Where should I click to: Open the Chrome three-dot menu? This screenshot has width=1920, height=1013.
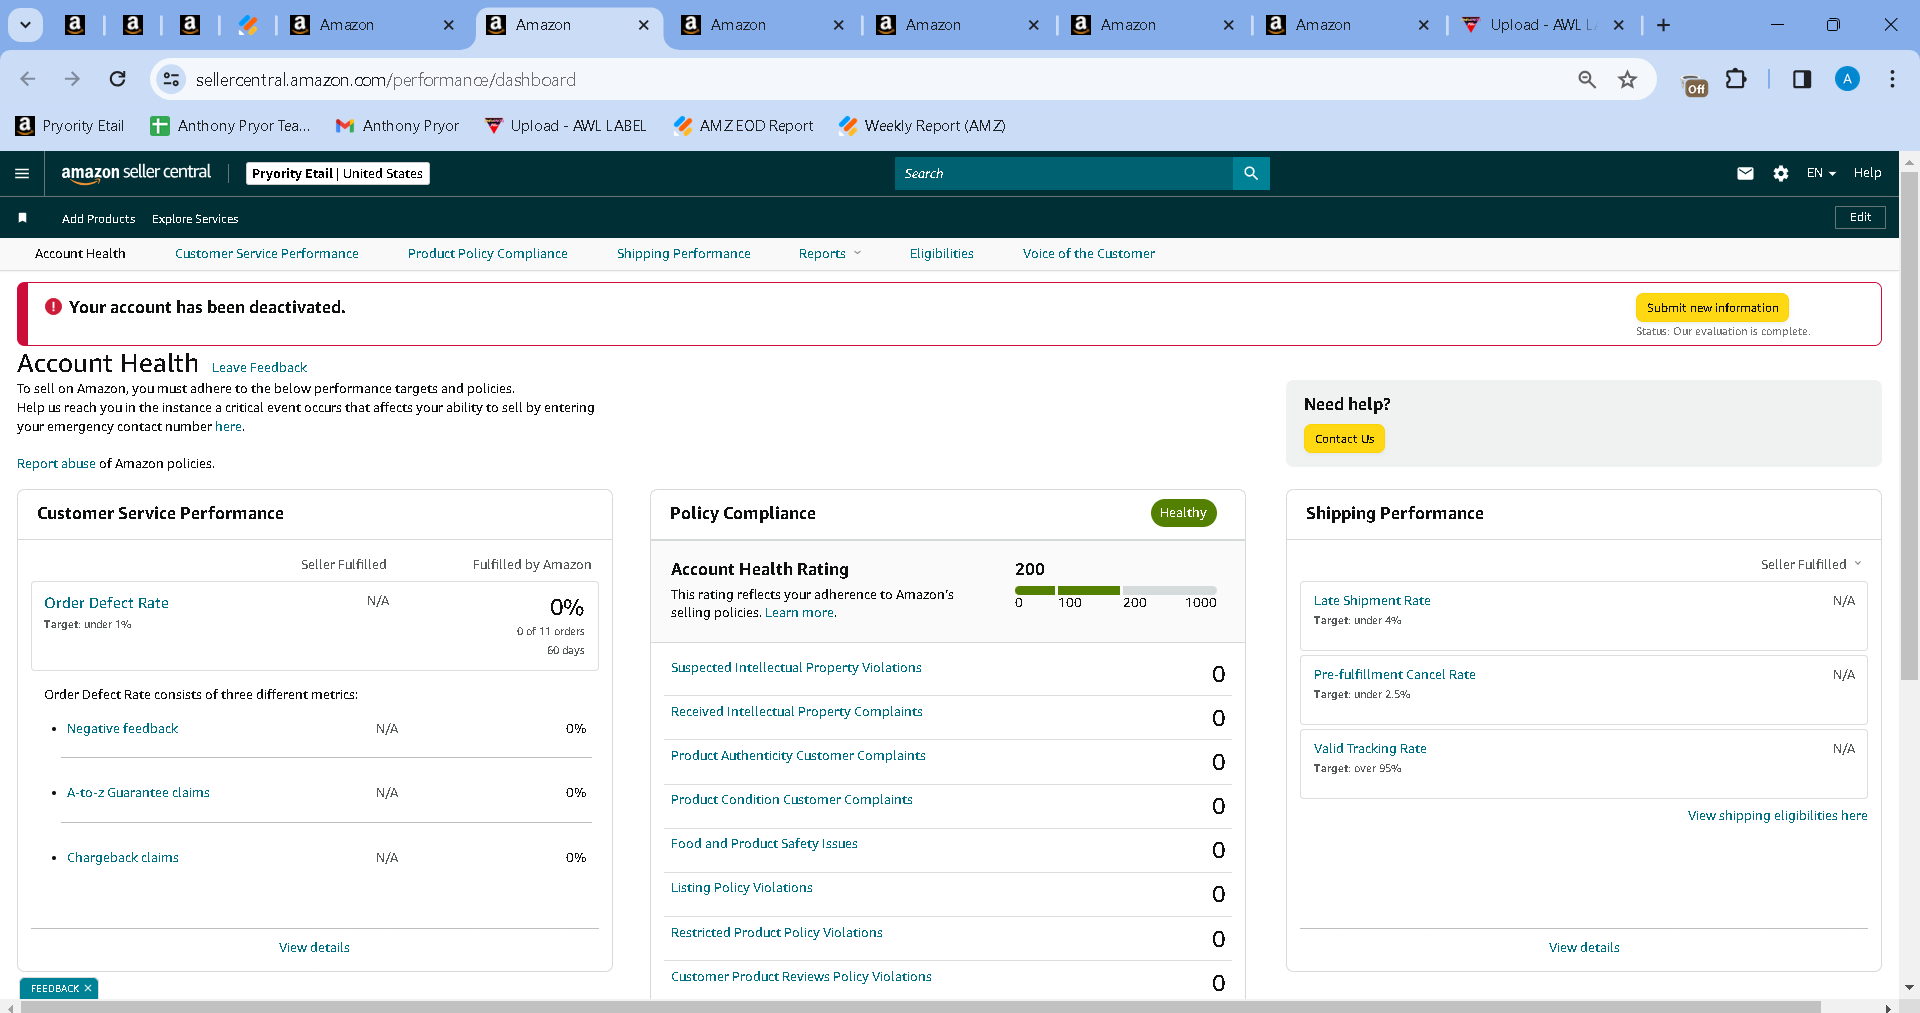pyautogui.click(x=1892, y=79)
